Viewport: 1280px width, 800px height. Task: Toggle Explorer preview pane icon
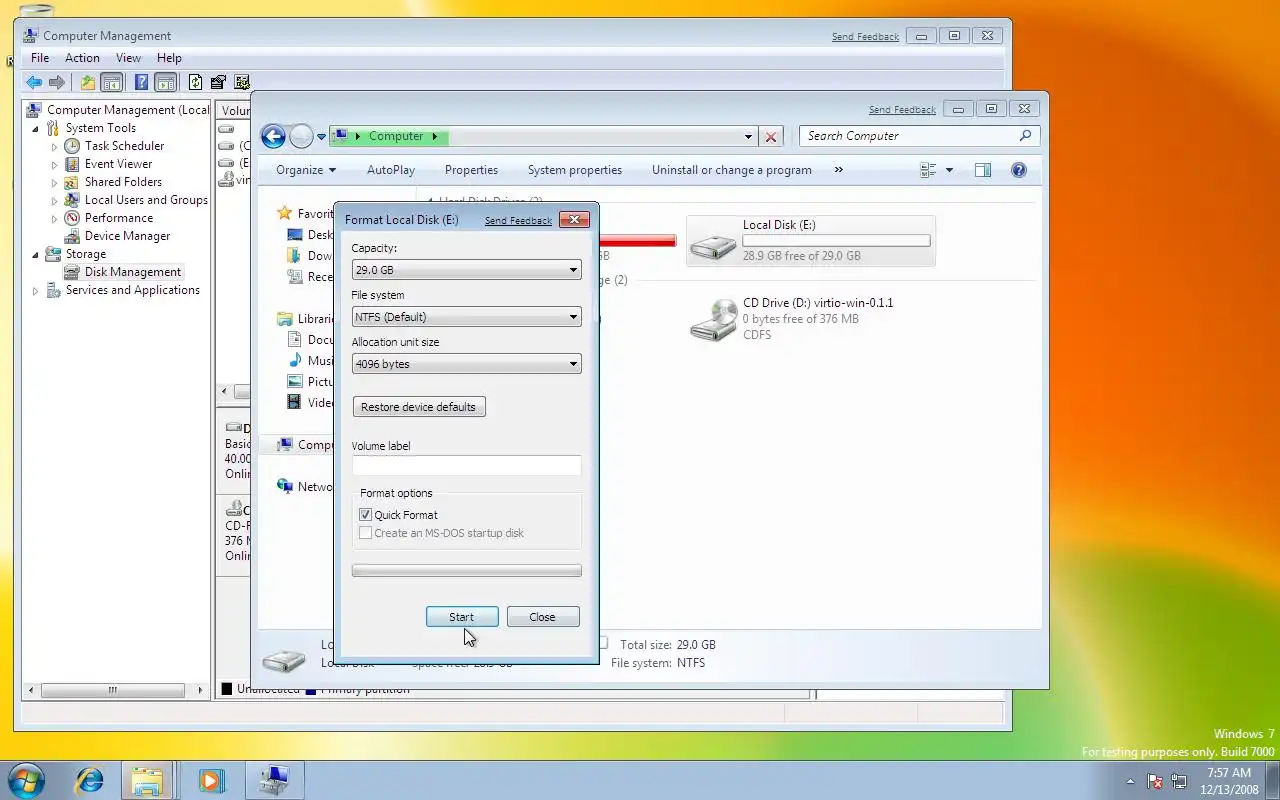click(x=983, y=170)
